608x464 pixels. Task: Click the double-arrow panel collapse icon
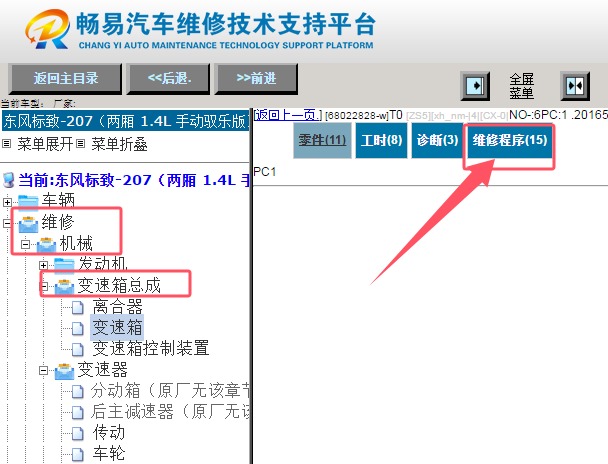(x=575, y=85)
